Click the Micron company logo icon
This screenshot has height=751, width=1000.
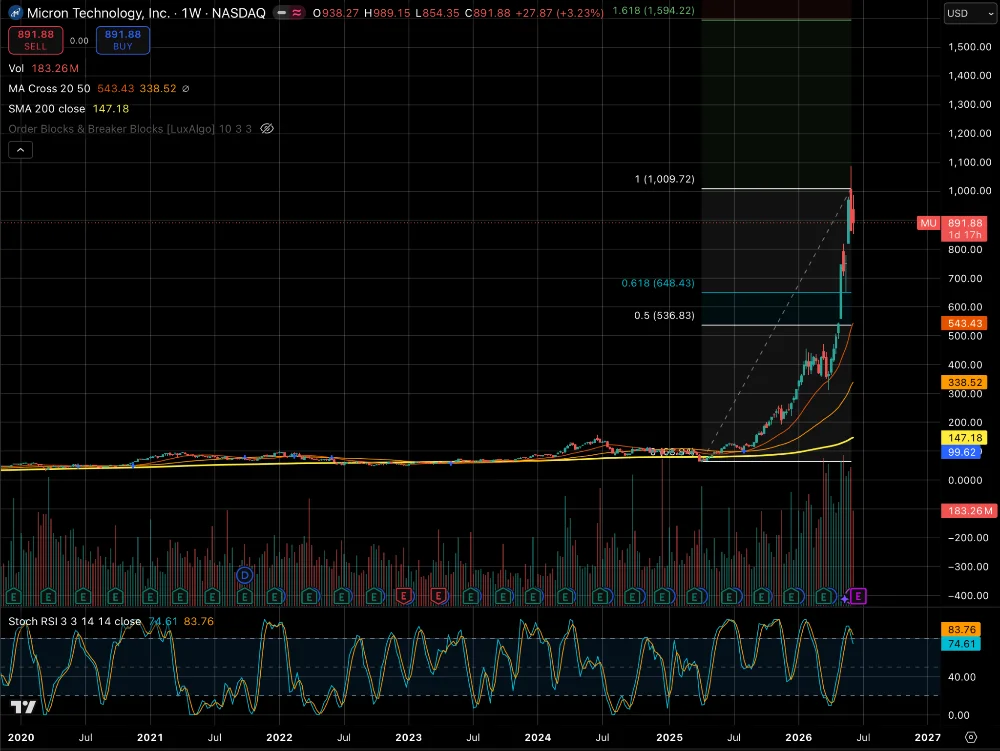(x=15, y=13)
